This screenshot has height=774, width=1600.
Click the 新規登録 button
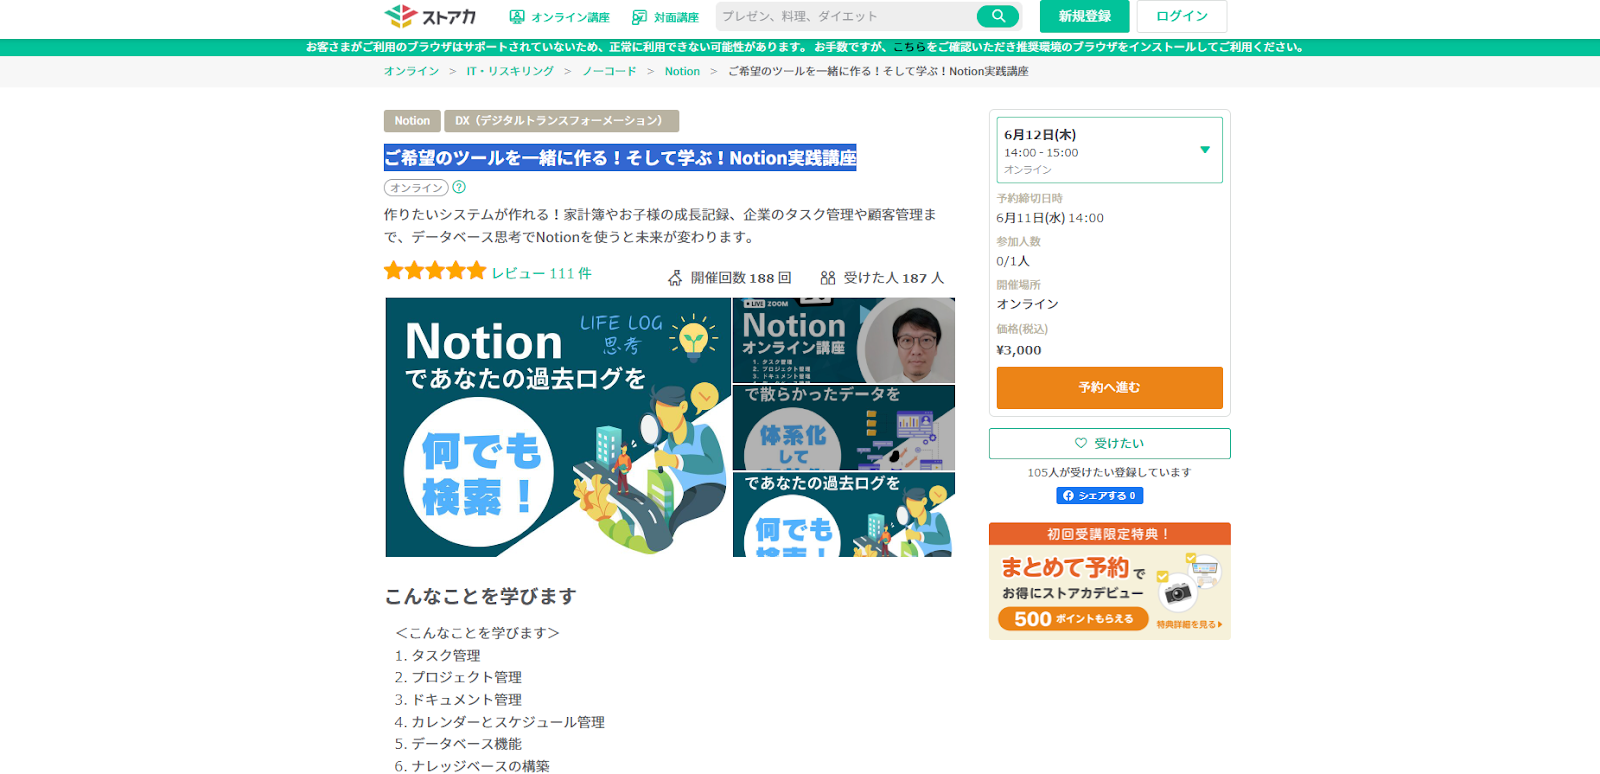click(1084, 16)
